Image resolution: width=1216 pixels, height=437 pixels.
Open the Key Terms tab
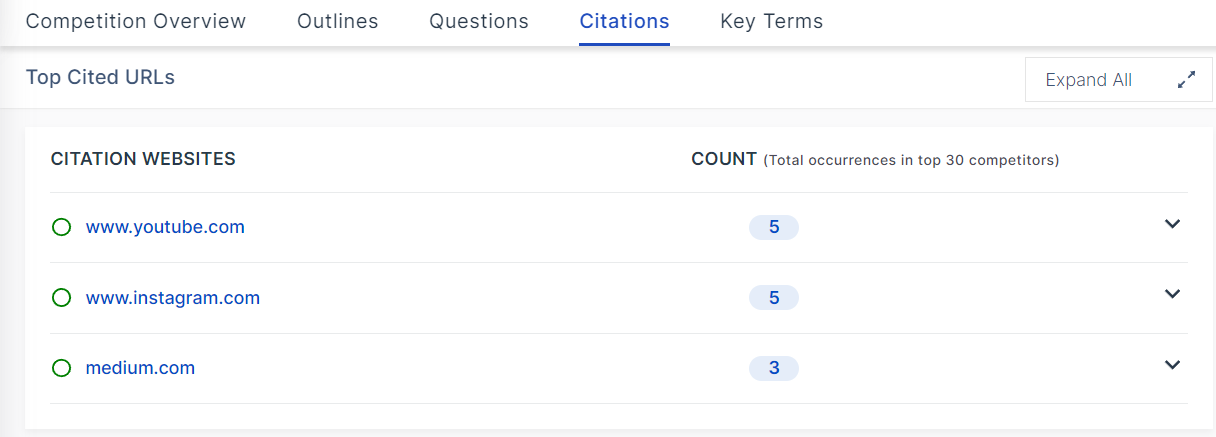click(x=771, y=21)
